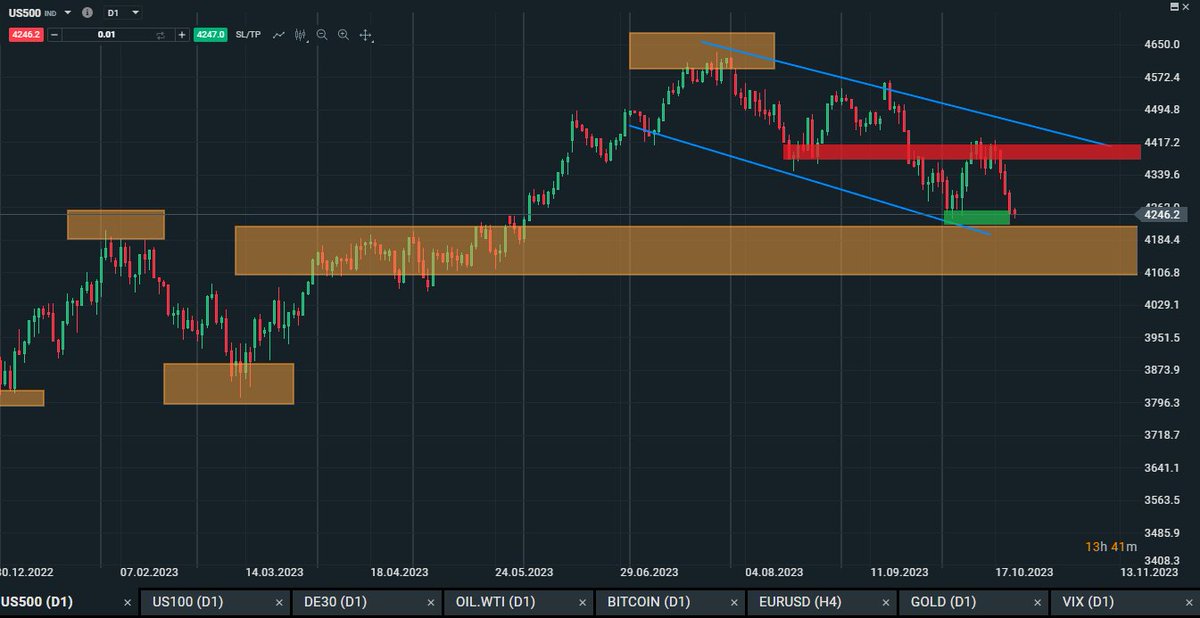The width and height of the screenshot is (1200, 618).
Task: Select the lower blue channel trendline
Action: (x=810, y=181)
